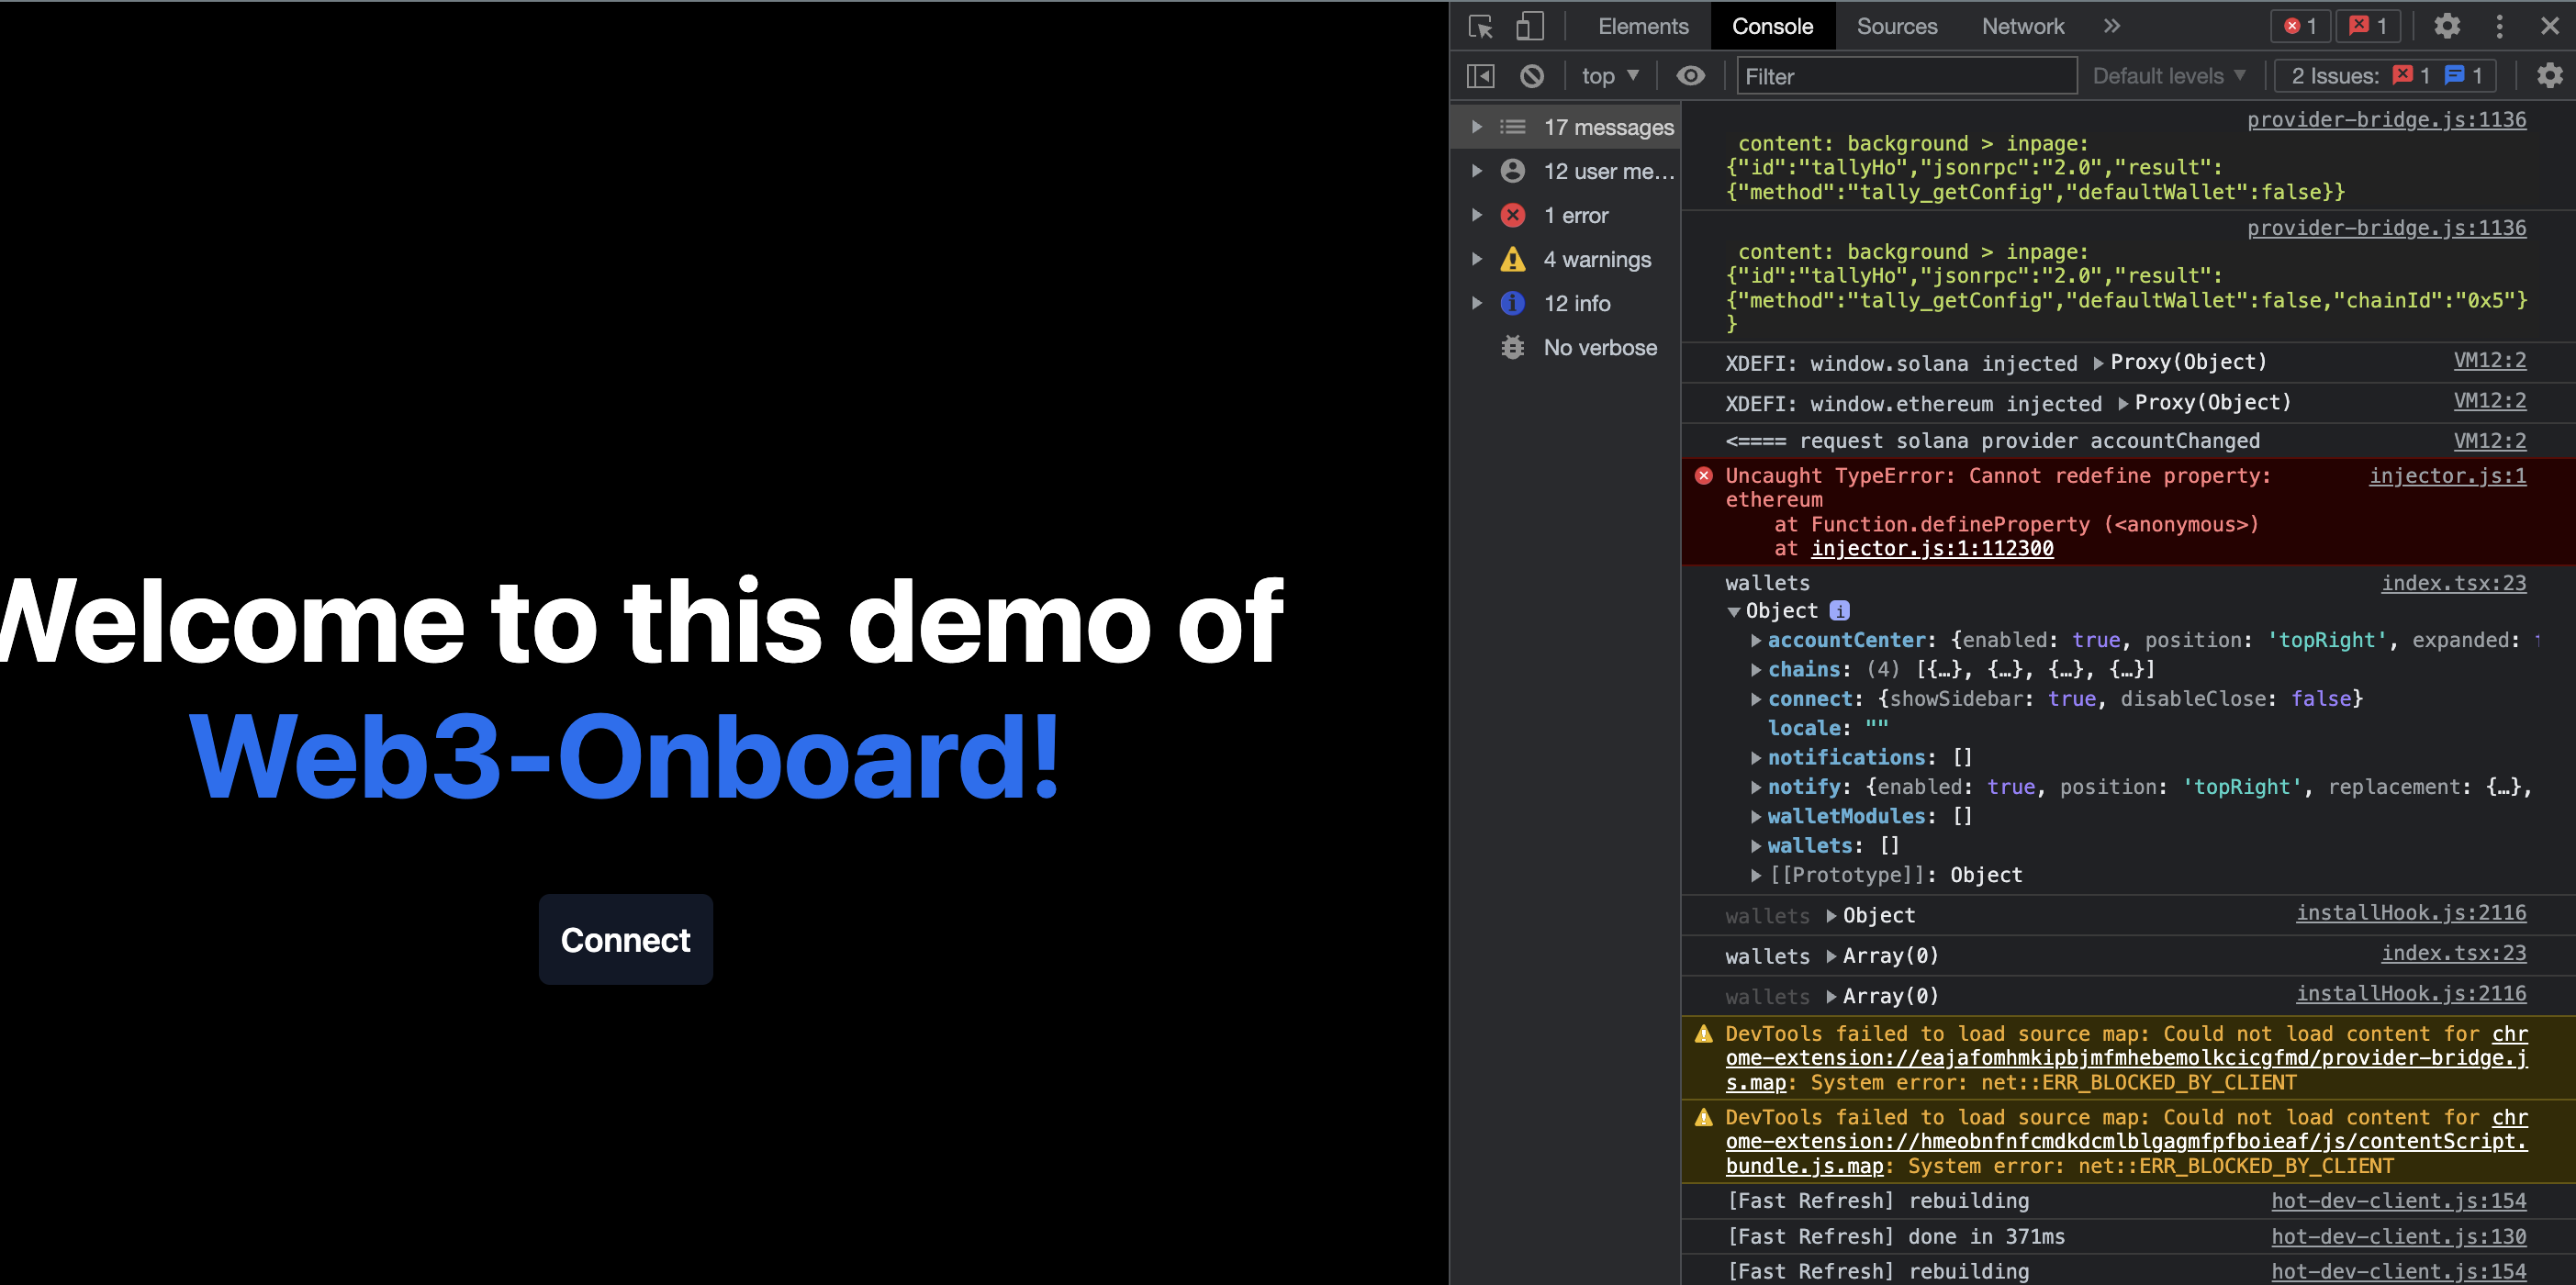The height and width of the screenshot is (1285, 2576).
Task: Hide the console sidebar panel icon
Action: [1480, 76]
